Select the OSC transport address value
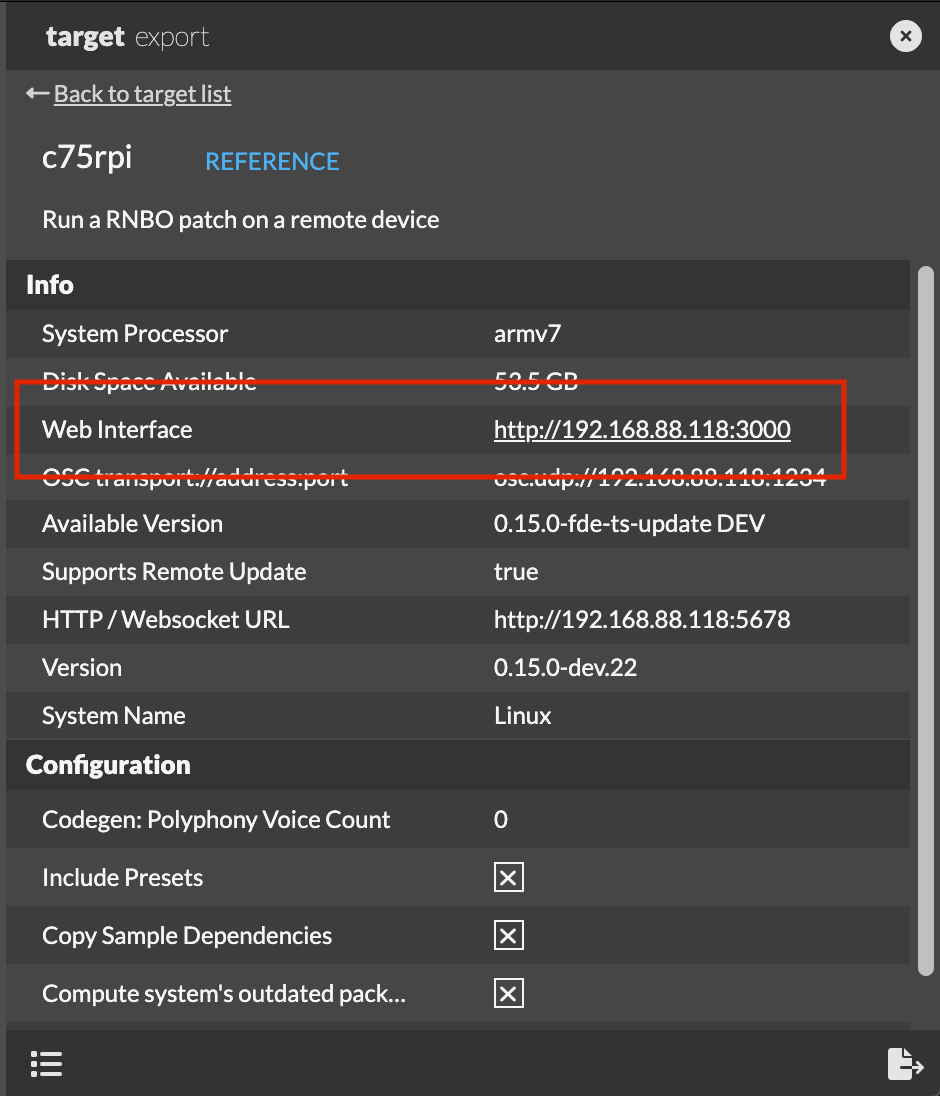 click(x=660, y=478)
